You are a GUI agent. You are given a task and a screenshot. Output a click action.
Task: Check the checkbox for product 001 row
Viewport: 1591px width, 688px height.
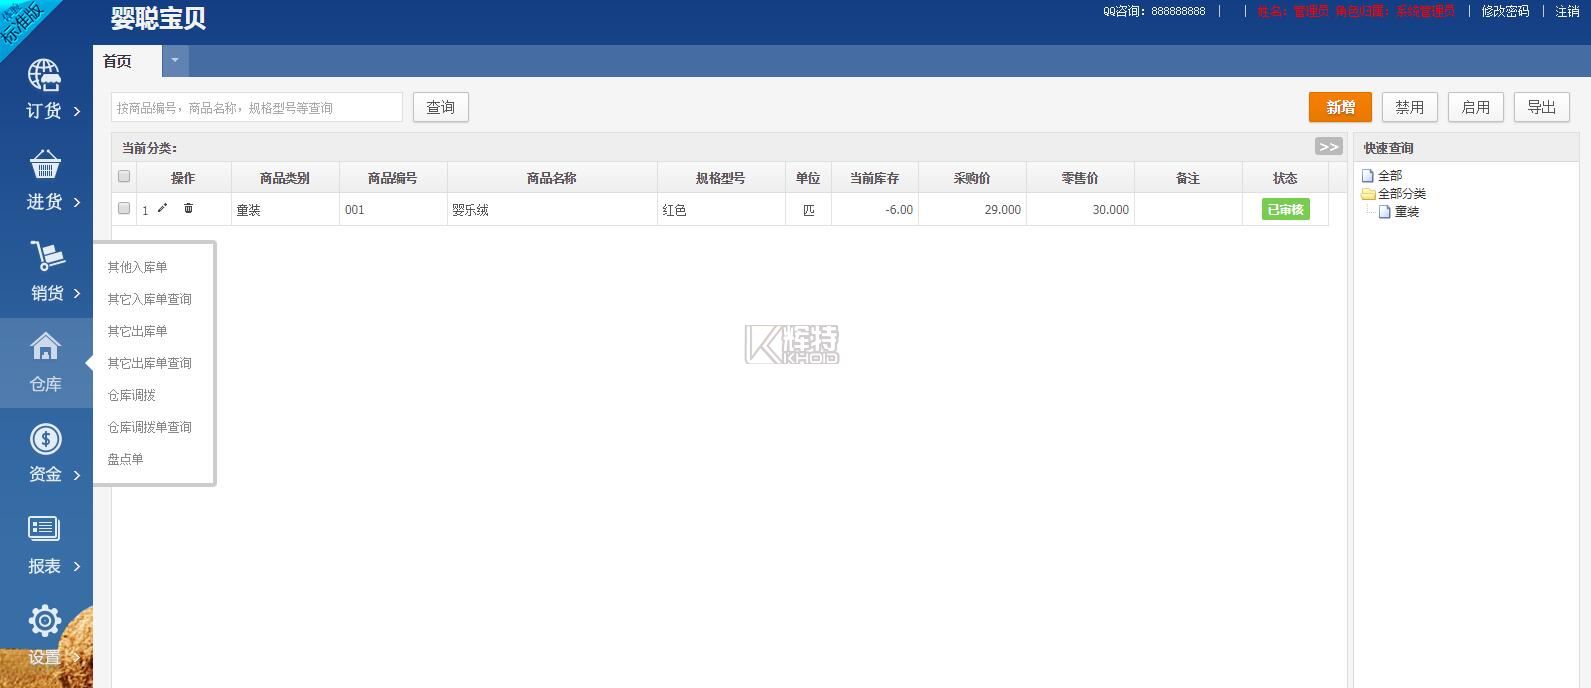pyautogui.click(x=124, y=209)
